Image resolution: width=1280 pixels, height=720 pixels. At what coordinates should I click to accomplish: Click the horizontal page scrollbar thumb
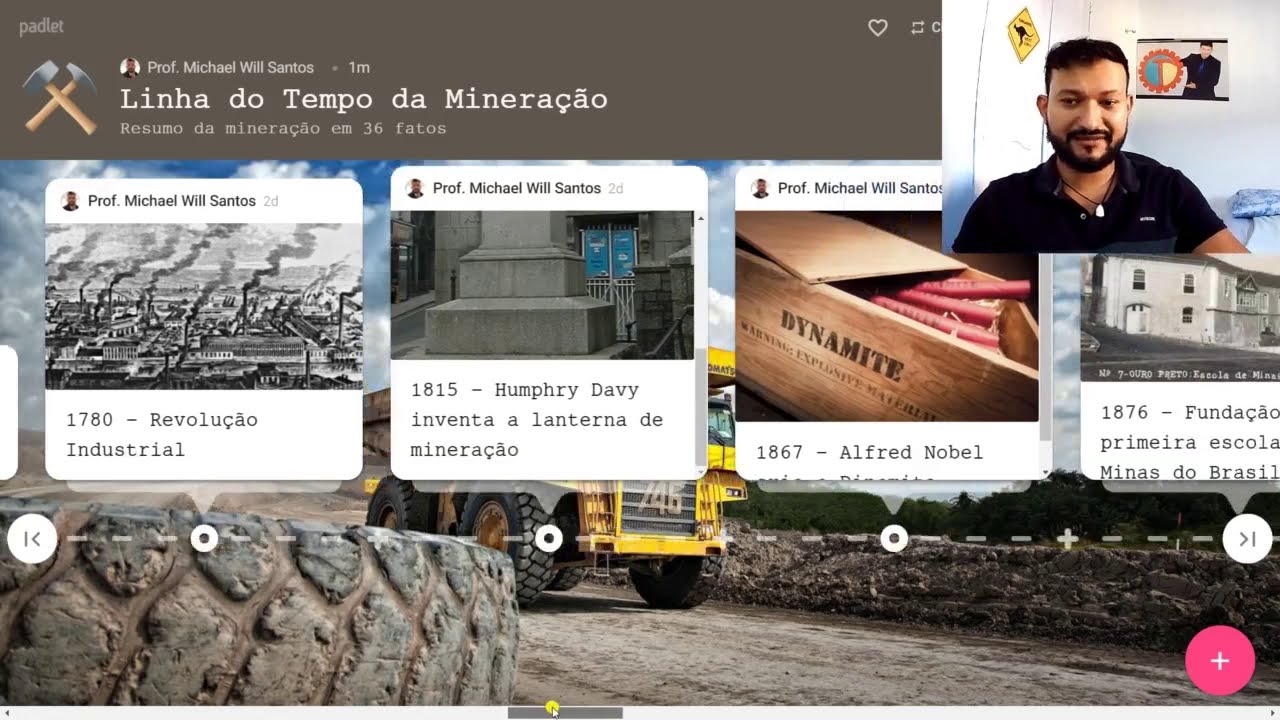click(565, 713)
